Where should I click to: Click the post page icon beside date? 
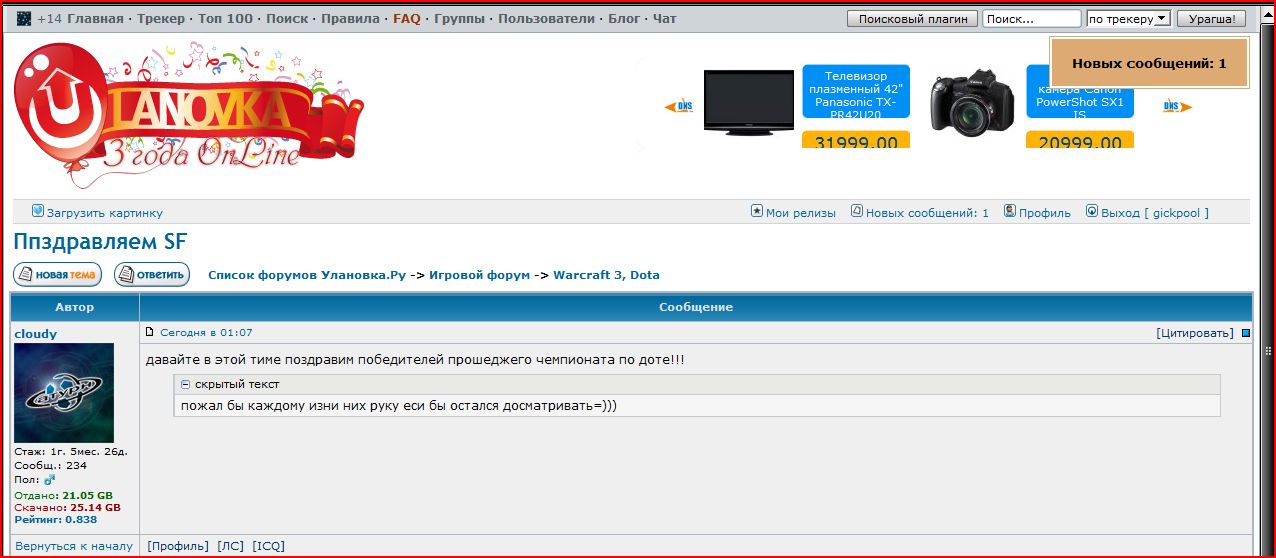click(x=151, y=332)
